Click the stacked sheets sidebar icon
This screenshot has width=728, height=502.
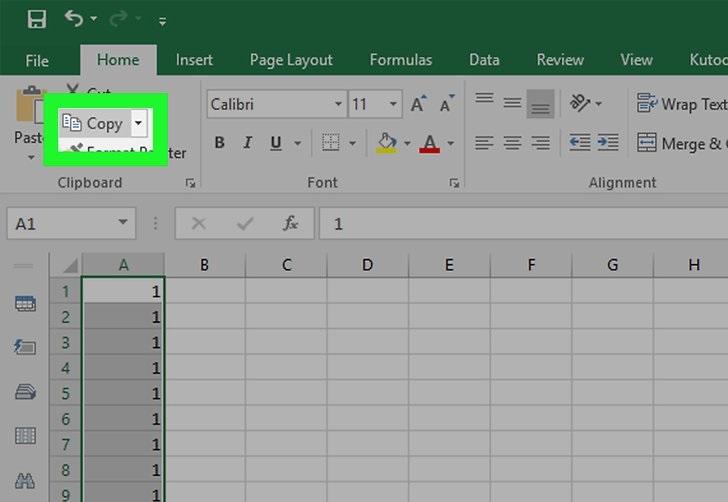[25, 391]
